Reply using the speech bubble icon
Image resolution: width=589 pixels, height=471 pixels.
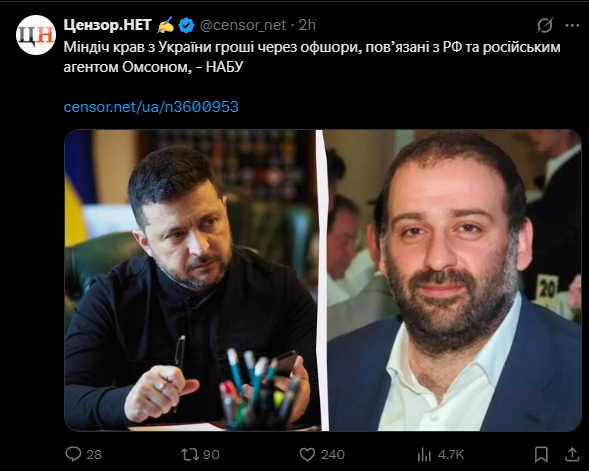[73, 454]
